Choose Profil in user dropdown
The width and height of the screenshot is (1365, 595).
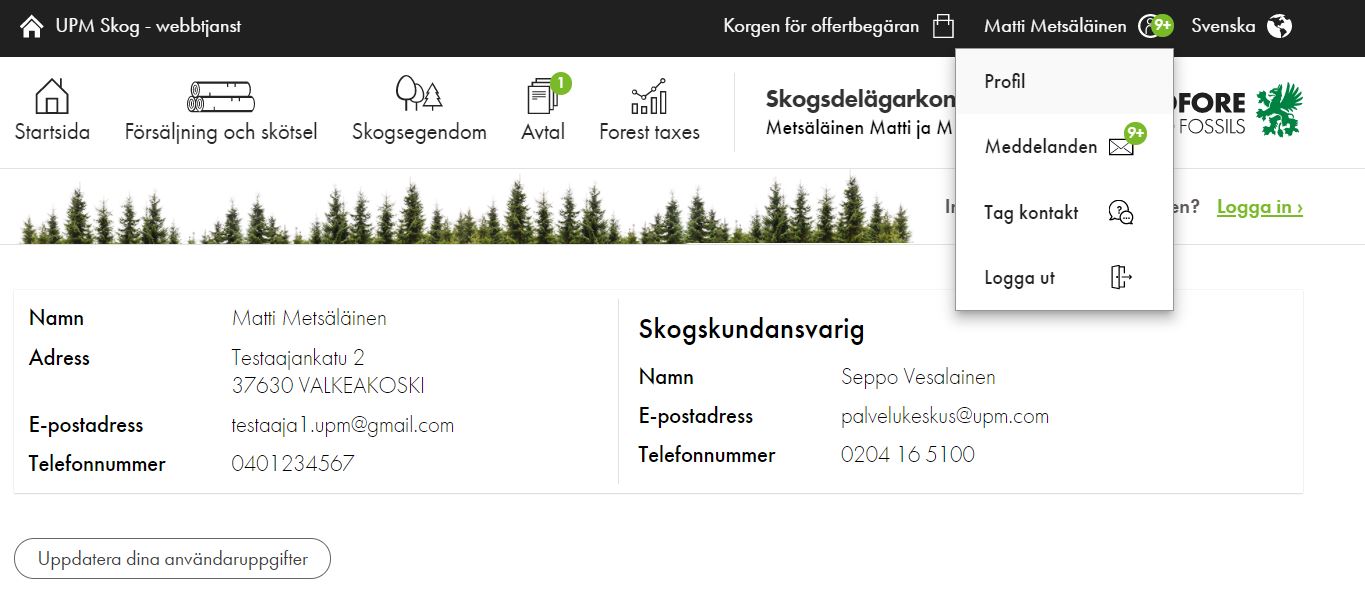point(1064,81)
